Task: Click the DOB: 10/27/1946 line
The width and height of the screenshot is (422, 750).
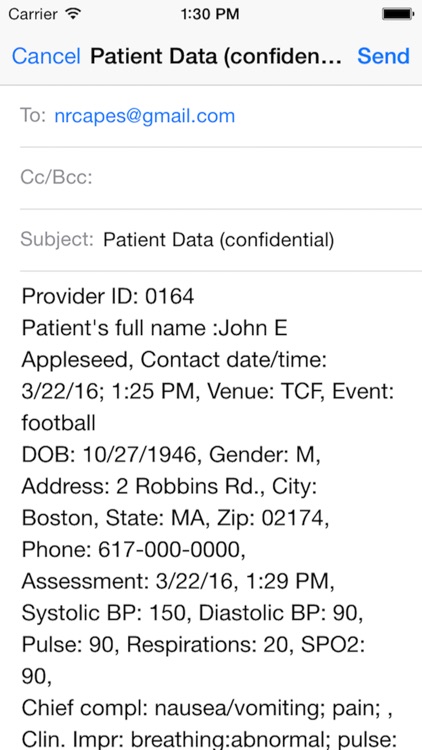Action: pos(171,455)
